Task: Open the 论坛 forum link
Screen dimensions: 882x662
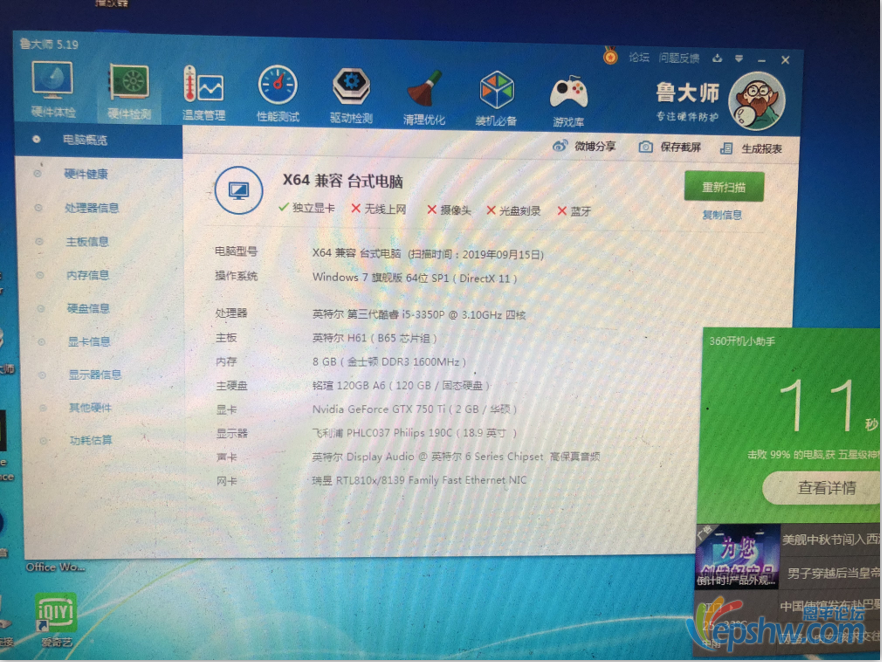Action: point(639,57)
